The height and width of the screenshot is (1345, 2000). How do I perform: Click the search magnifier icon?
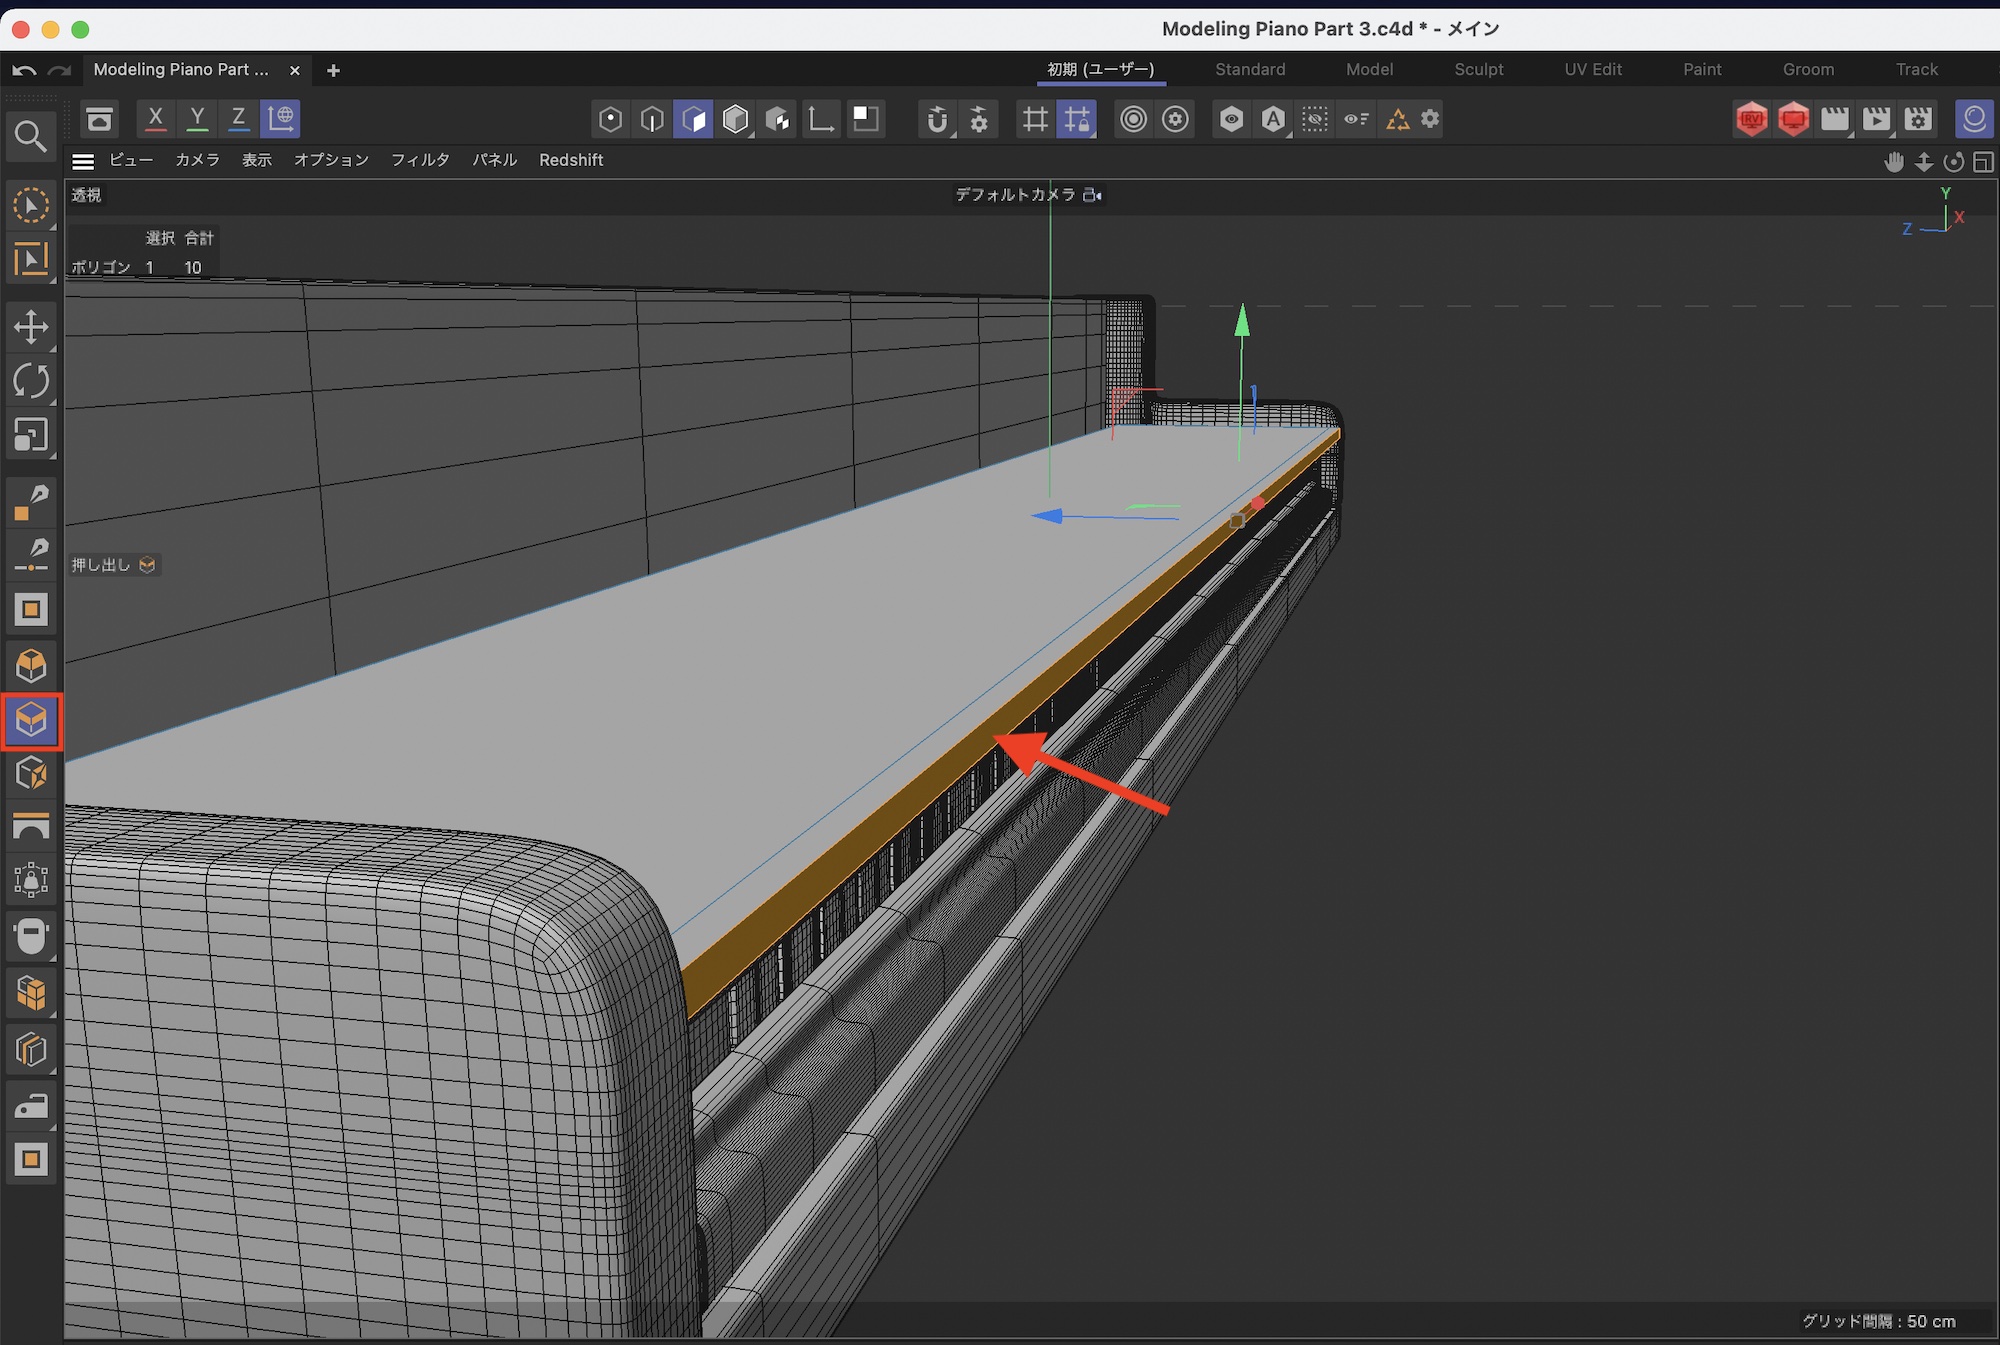(x=30, y=136)
